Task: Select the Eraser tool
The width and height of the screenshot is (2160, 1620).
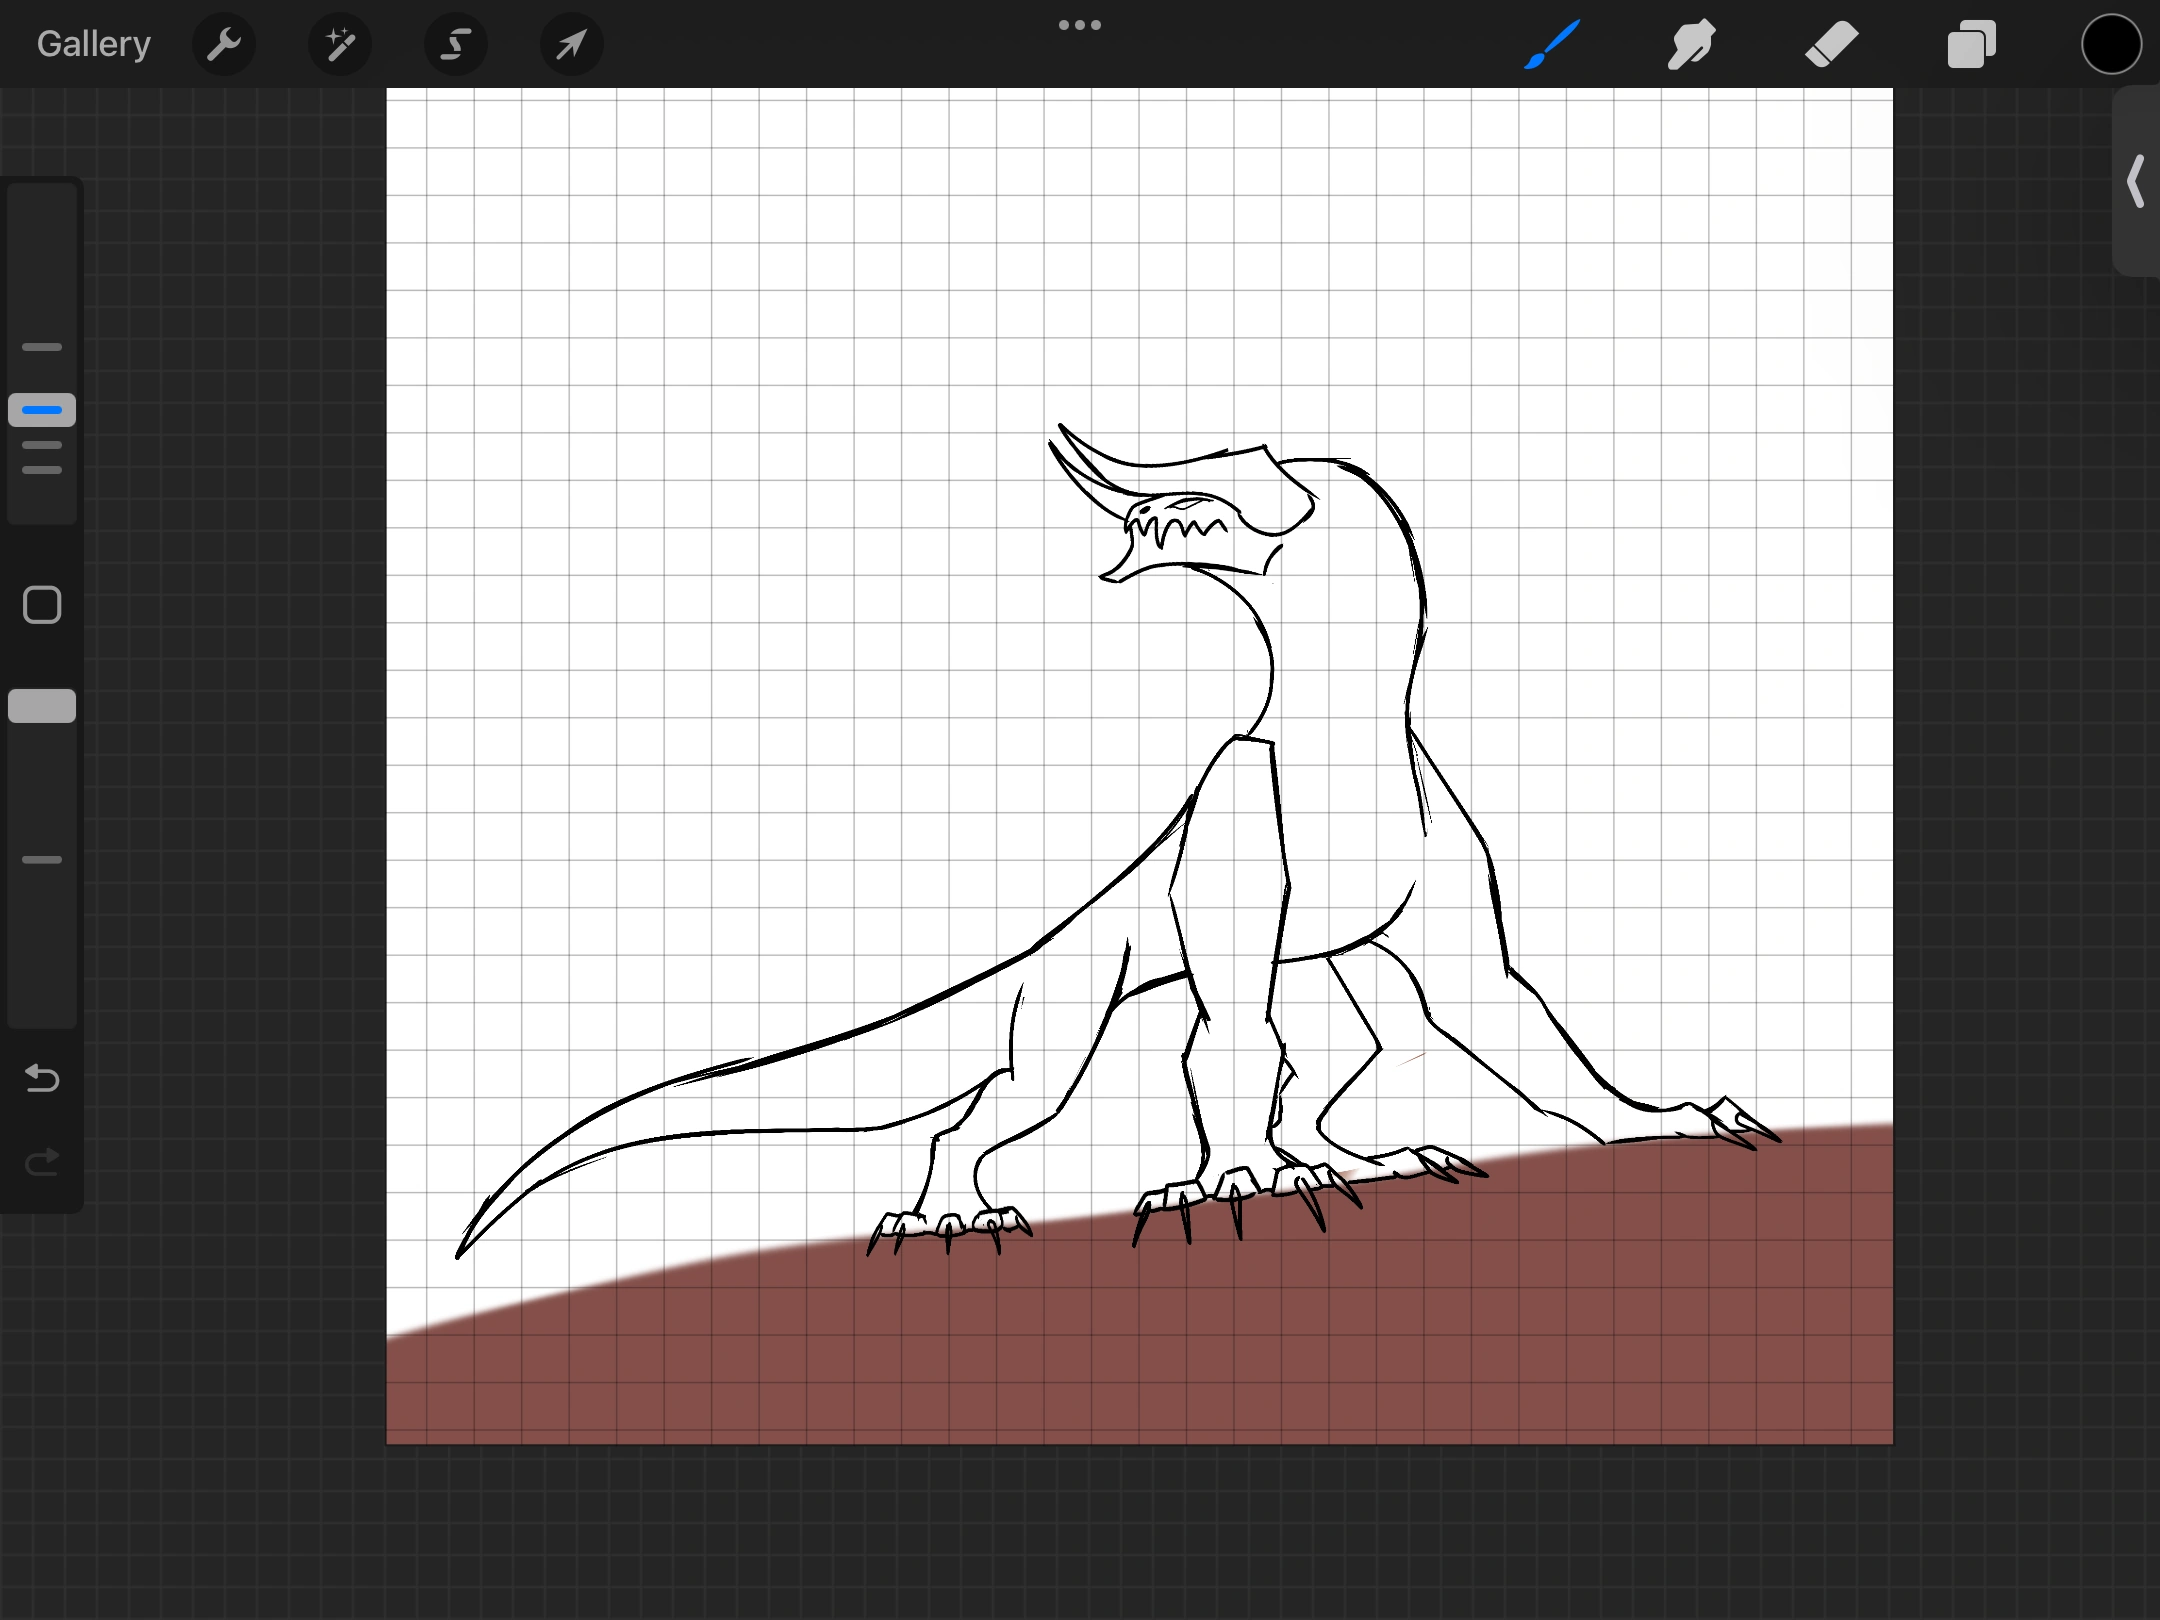Action: click(1831, 44)
